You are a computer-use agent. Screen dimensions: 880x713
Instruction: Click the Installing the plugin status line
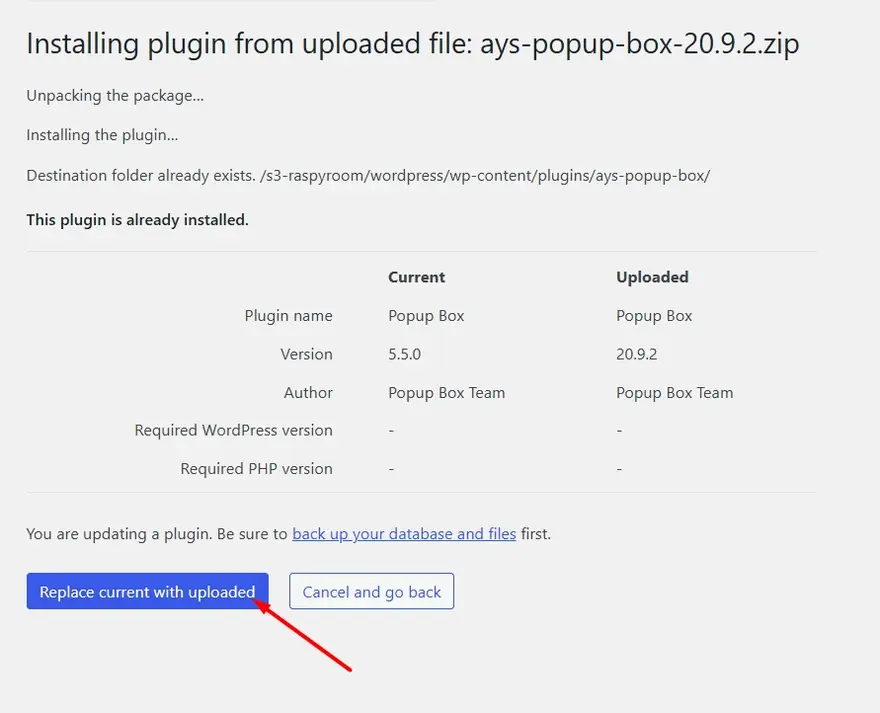click(x=102, y=135)
